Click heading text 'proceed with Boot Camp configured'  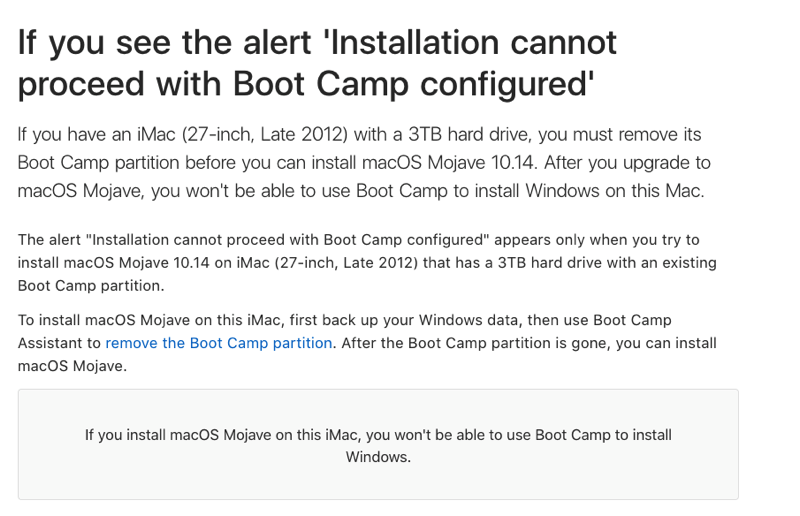306,84
